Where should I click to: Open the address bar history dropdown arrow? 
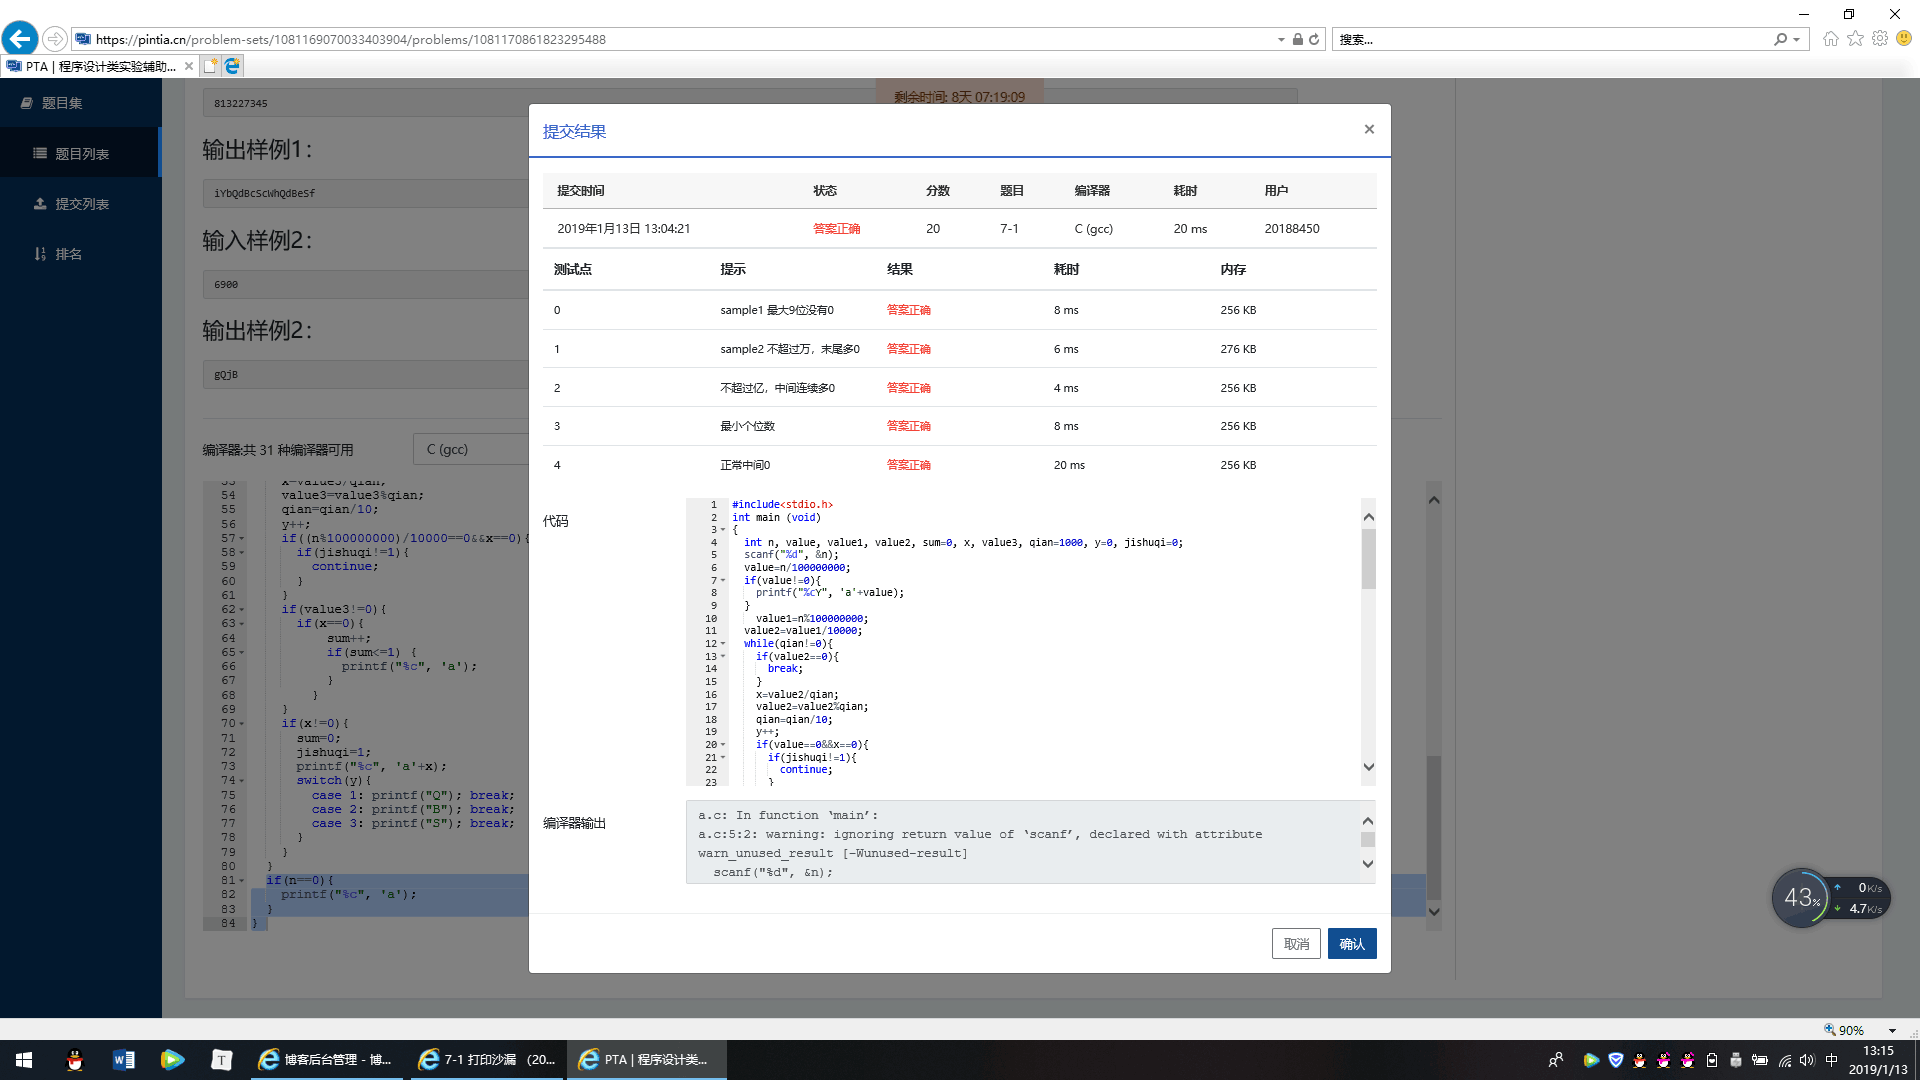(x=1281, y=40)
